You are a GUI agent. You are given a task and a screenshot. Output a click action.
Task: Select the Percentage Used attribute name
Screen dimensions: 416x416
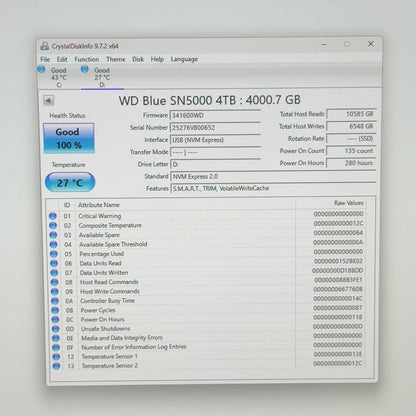point(102,254)
